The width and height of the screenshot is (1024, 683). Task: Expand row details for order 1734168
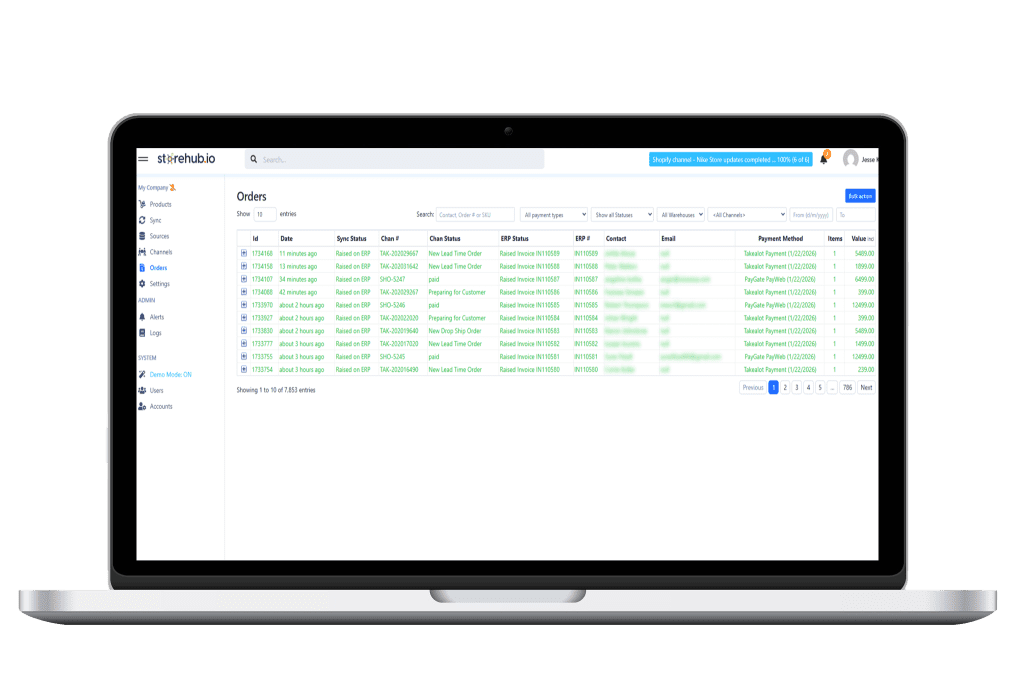point(244,254)
